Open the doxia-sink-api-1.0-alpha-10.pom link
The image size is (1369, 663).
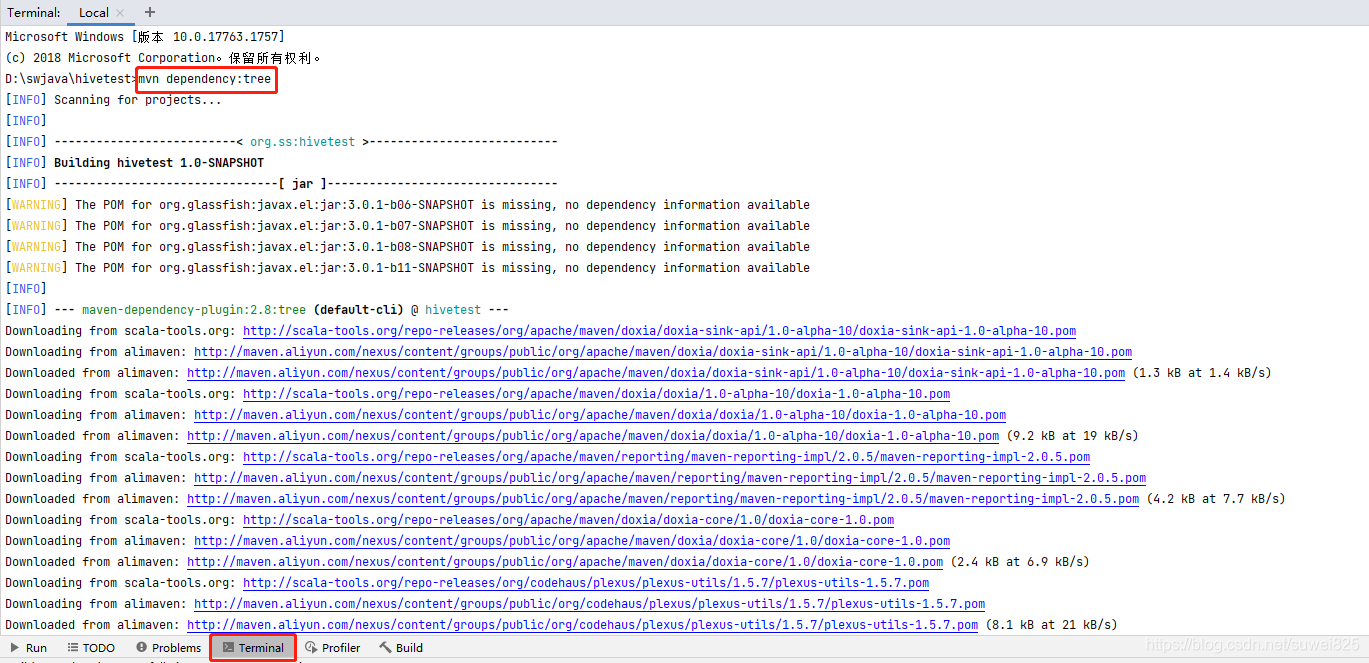click(658, 330)
